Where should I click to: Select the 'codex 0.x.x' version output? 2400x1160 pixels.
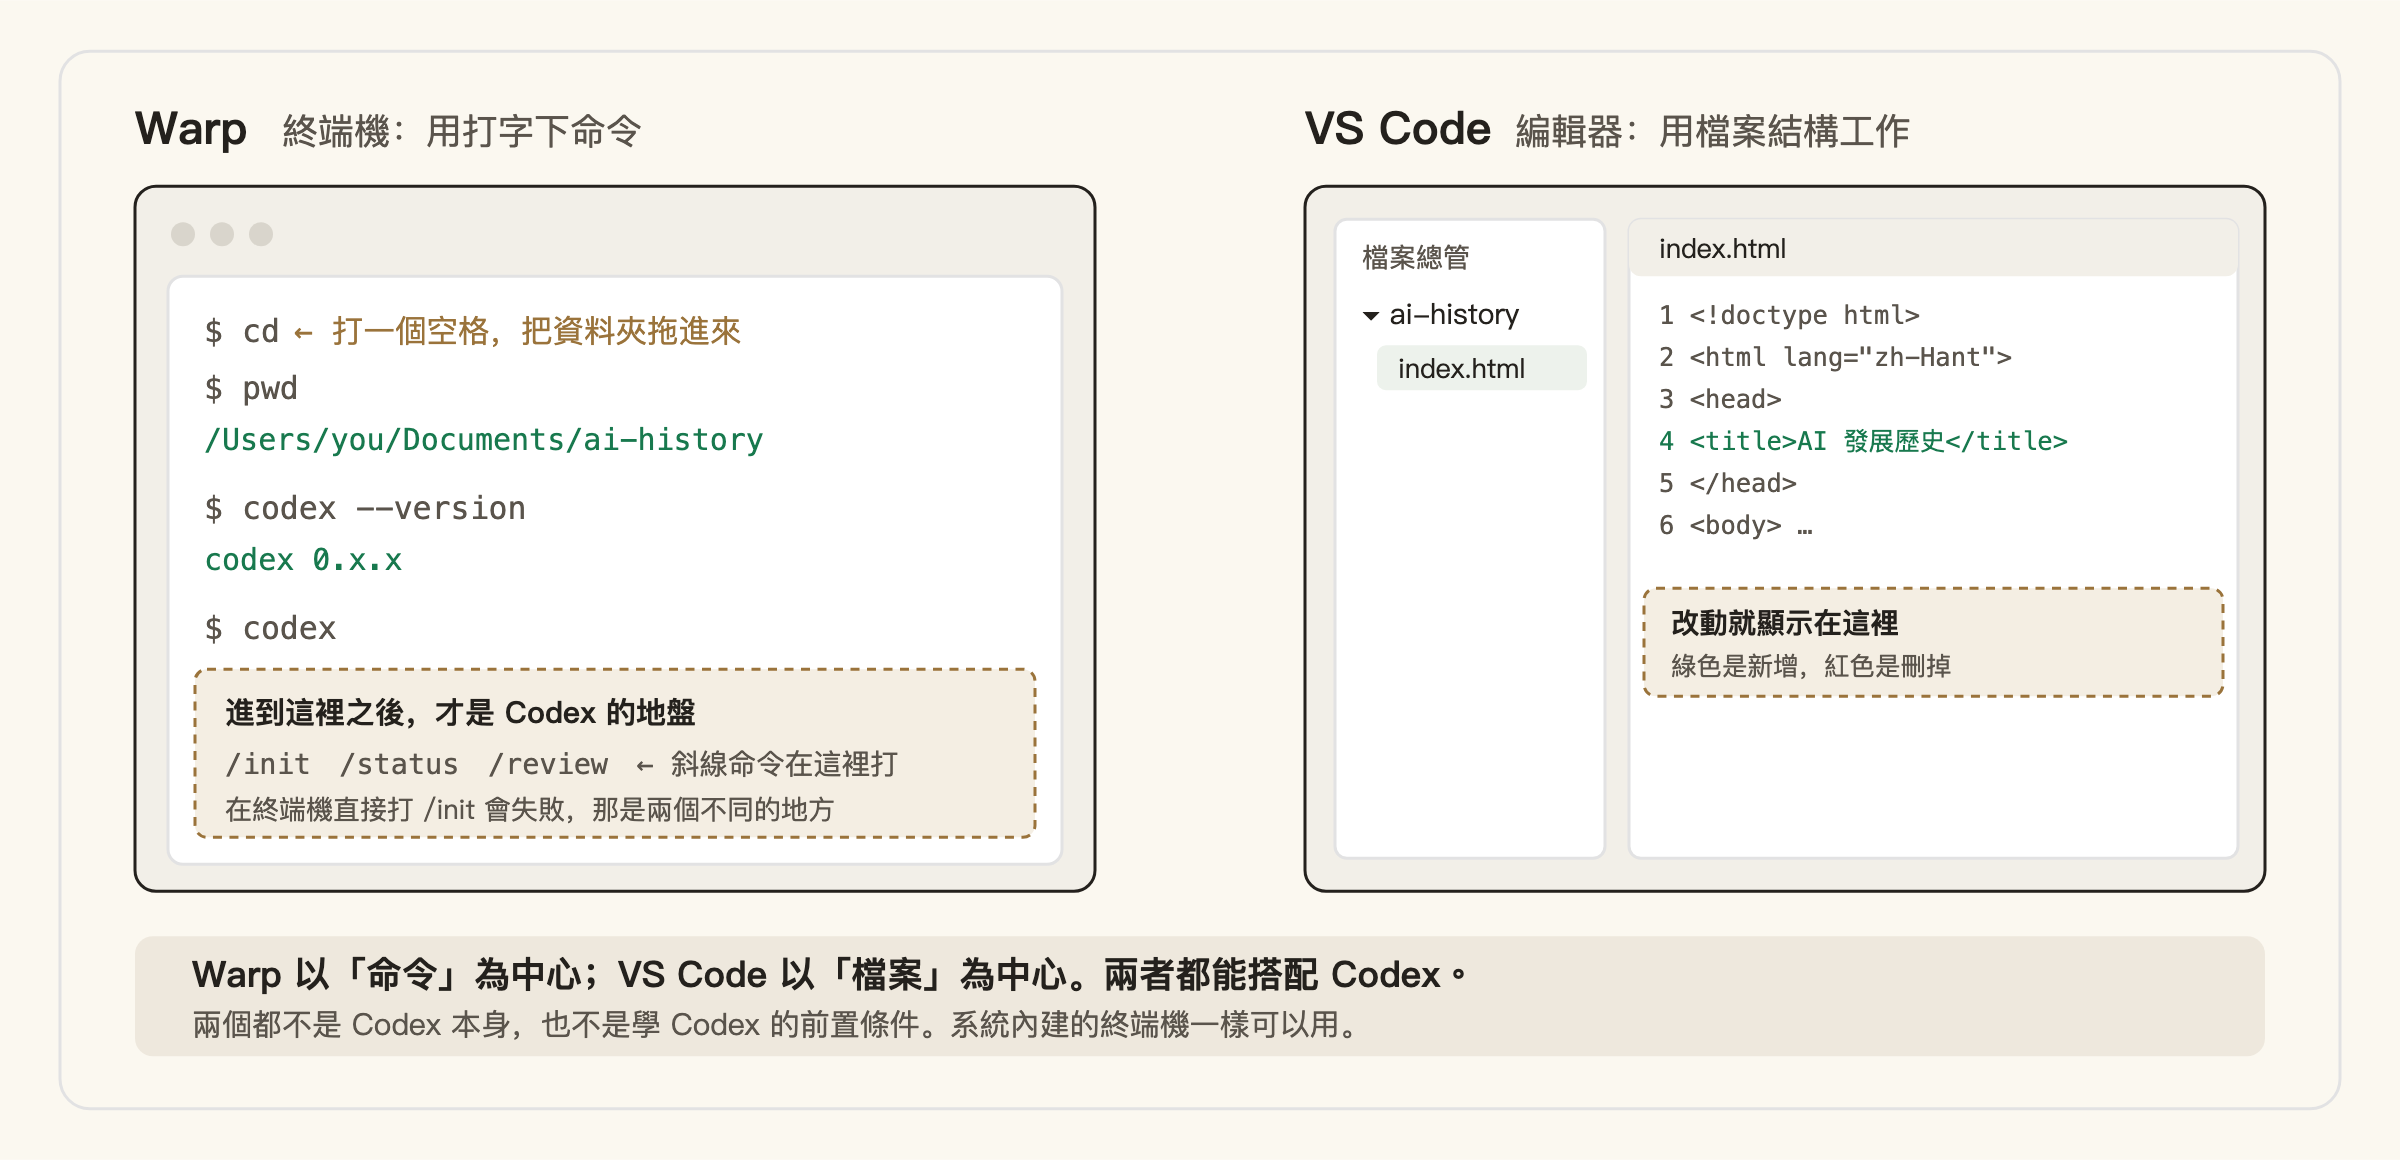303,560
